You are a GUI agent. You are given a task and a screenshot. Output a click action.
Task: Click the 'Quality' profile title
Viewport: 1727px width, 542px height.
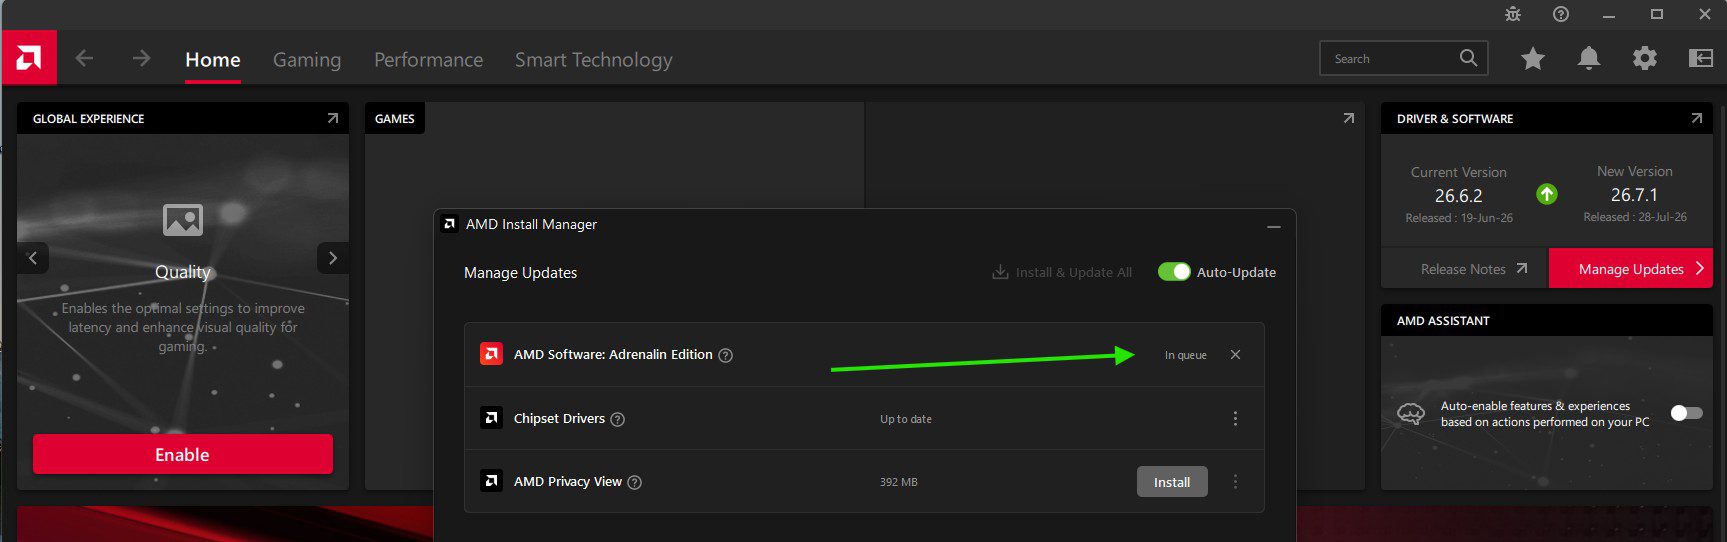183,272
